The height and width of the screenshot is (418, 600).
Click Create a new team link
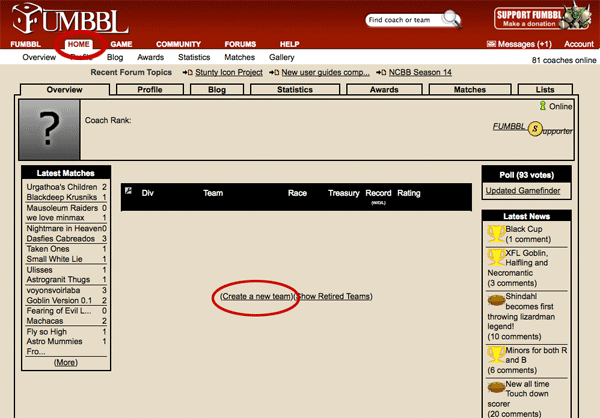click(x=256, y=296)
